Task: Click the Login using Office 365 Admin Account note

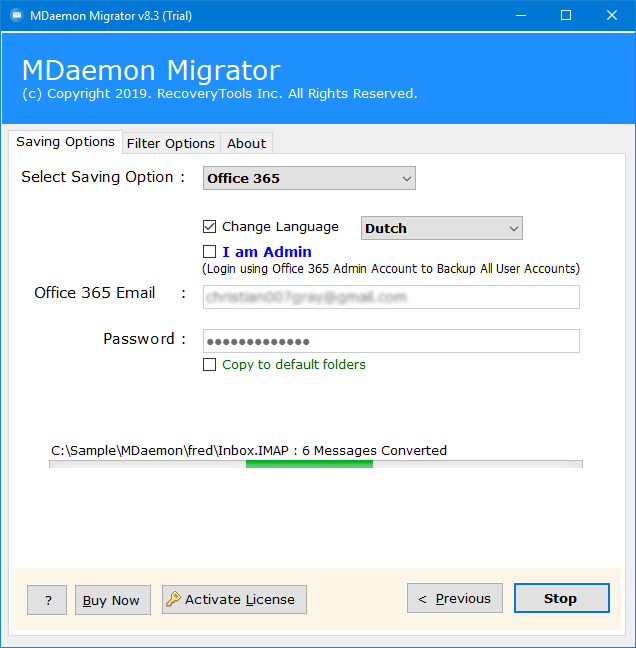Action: pos(391,269)
